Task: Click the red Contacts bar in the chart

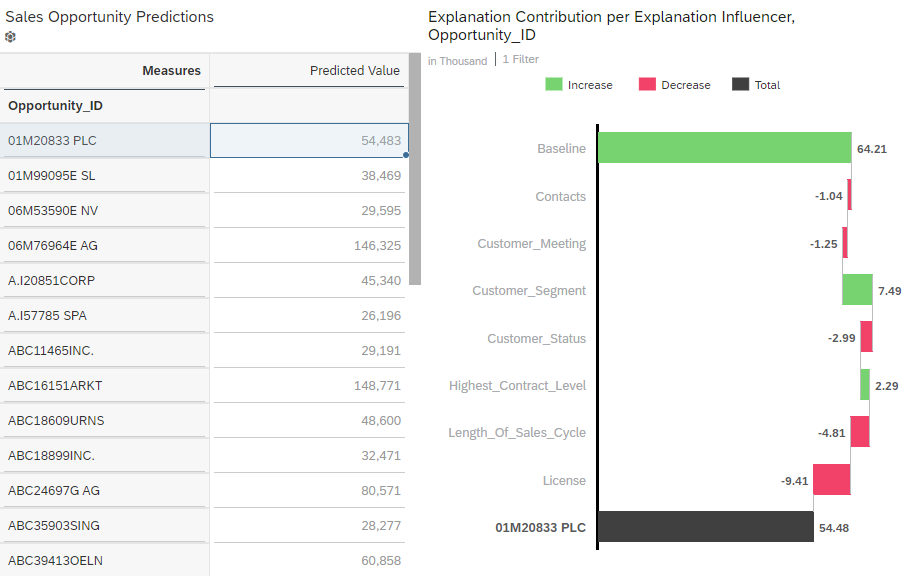Action: [x=850, y=195]
